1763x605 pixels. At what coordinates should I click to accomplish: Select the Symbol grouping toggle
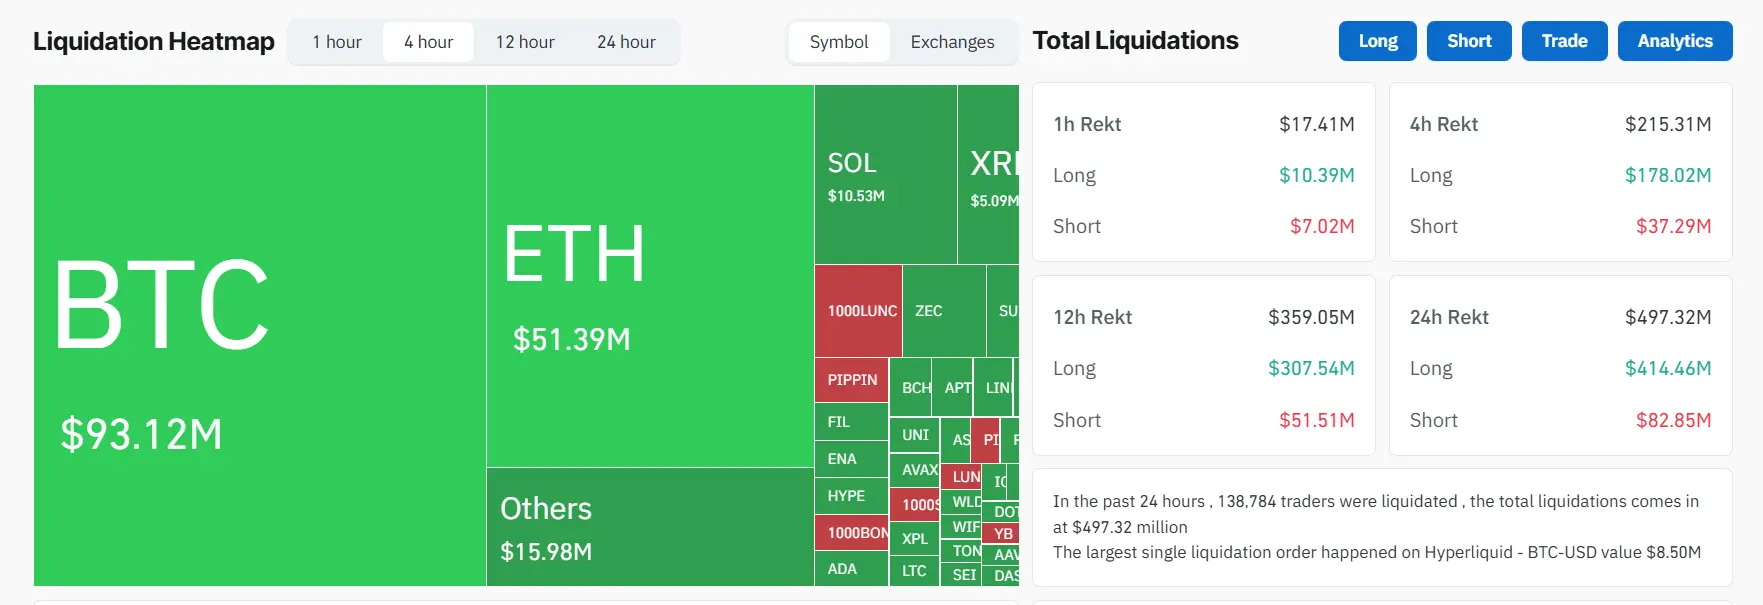point(840,41)
